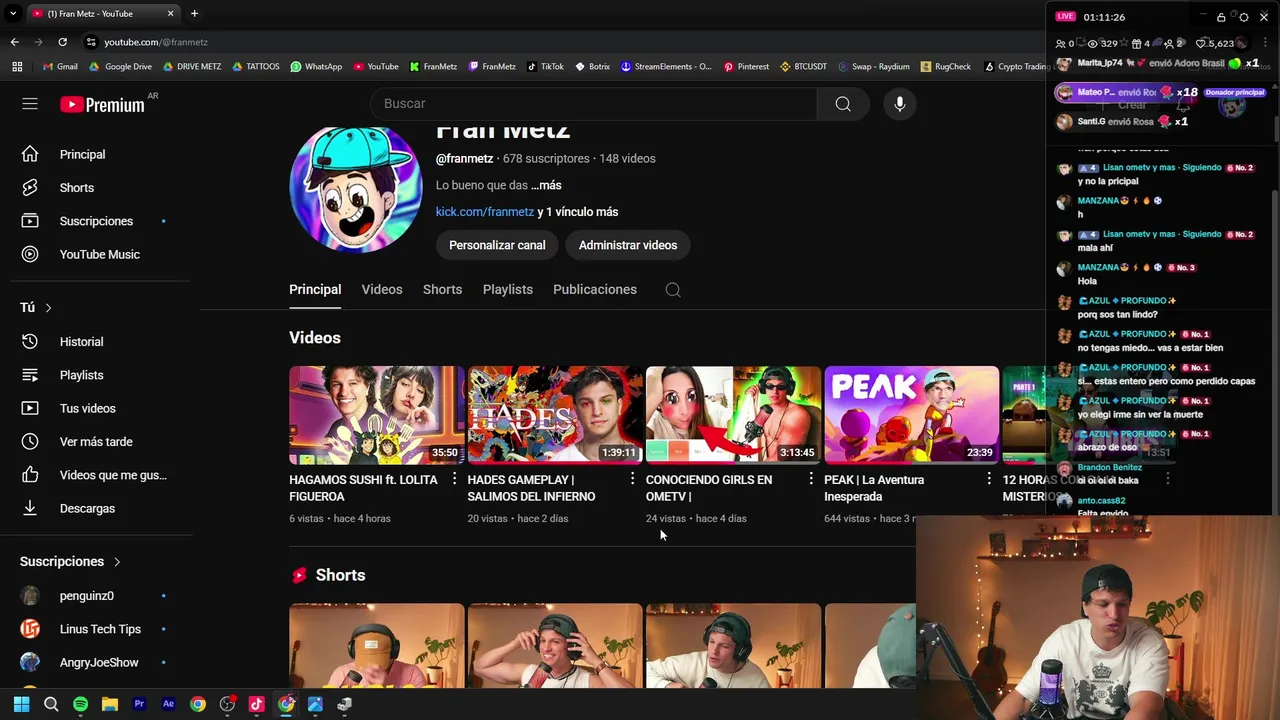Open the Pinterest bookmark
Viewport: 1280px width, 720px height.
746,67
